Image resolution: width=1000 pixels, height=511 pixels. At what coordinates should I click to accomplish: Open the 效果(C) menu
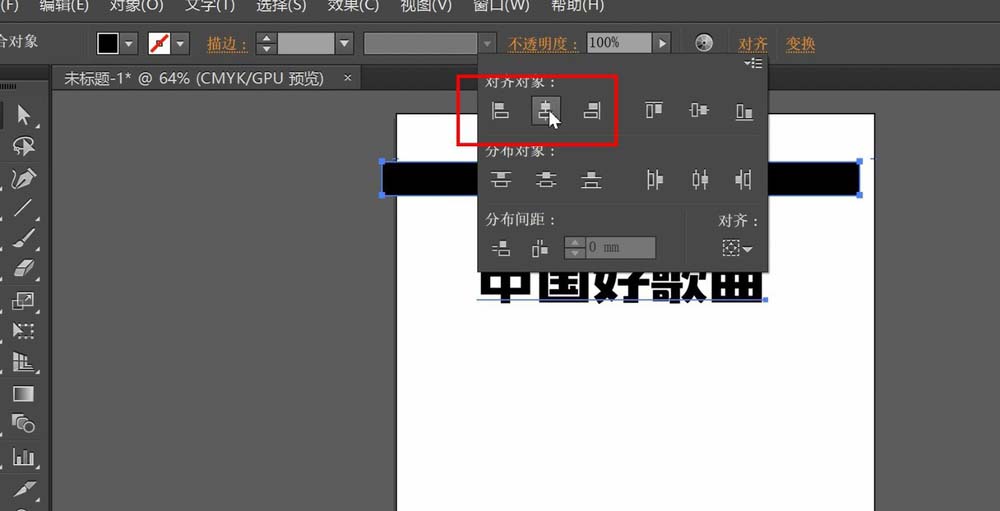pos(353,6)
